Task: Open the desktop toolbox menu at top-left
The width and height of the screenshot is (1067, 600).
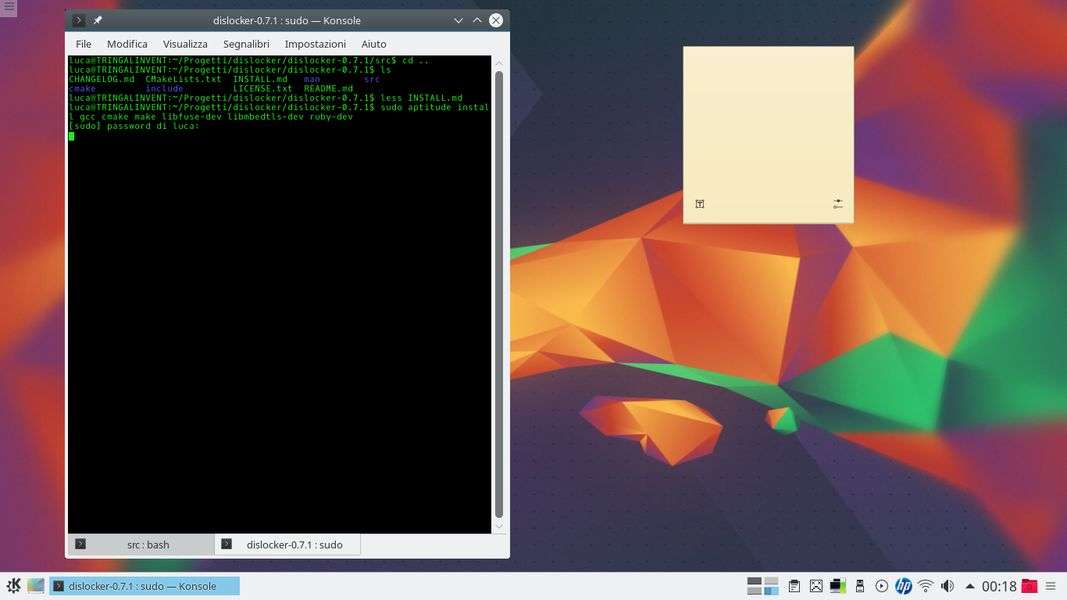Action: click(x=9, y=8)
